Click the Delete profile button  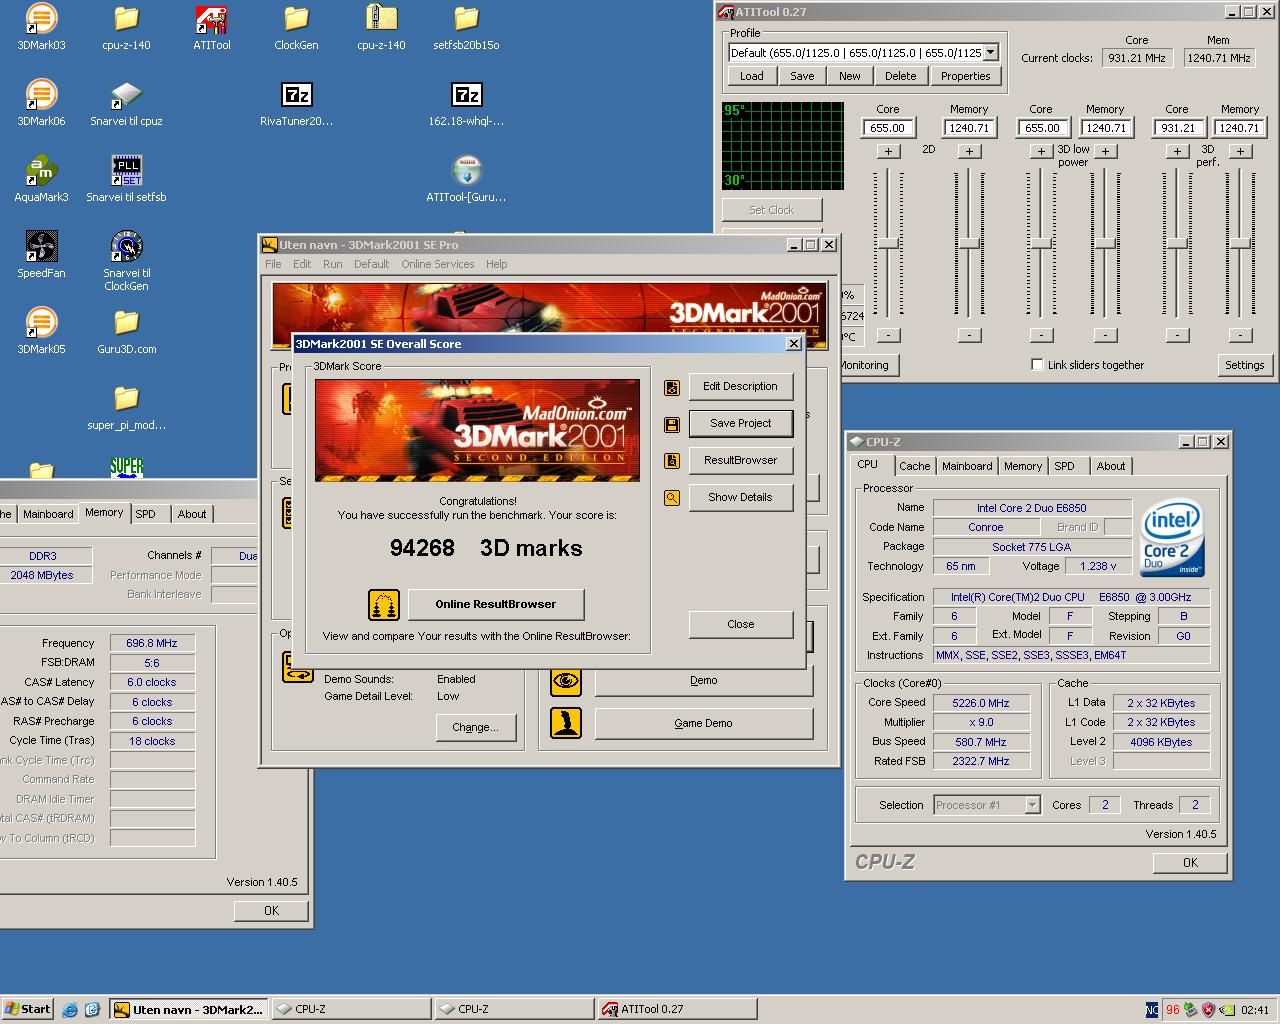[x=900, y=76]
